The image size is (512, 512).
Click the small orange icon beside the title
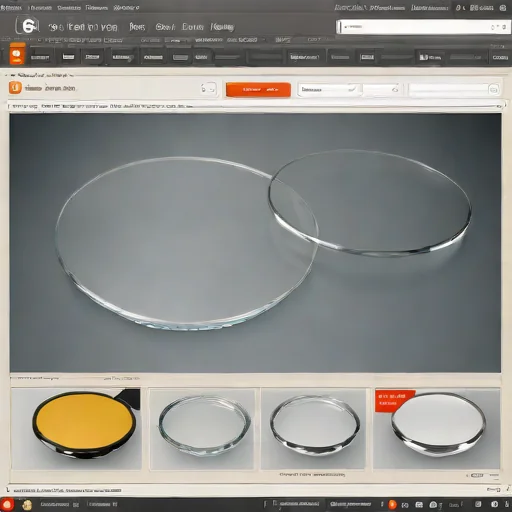pyautogui.click(x=15, y=88)
